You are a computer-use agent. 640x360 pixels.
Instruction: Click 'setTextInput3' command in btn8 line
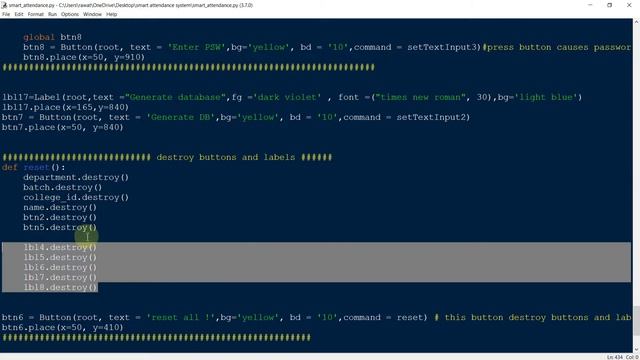pos(442,47)
